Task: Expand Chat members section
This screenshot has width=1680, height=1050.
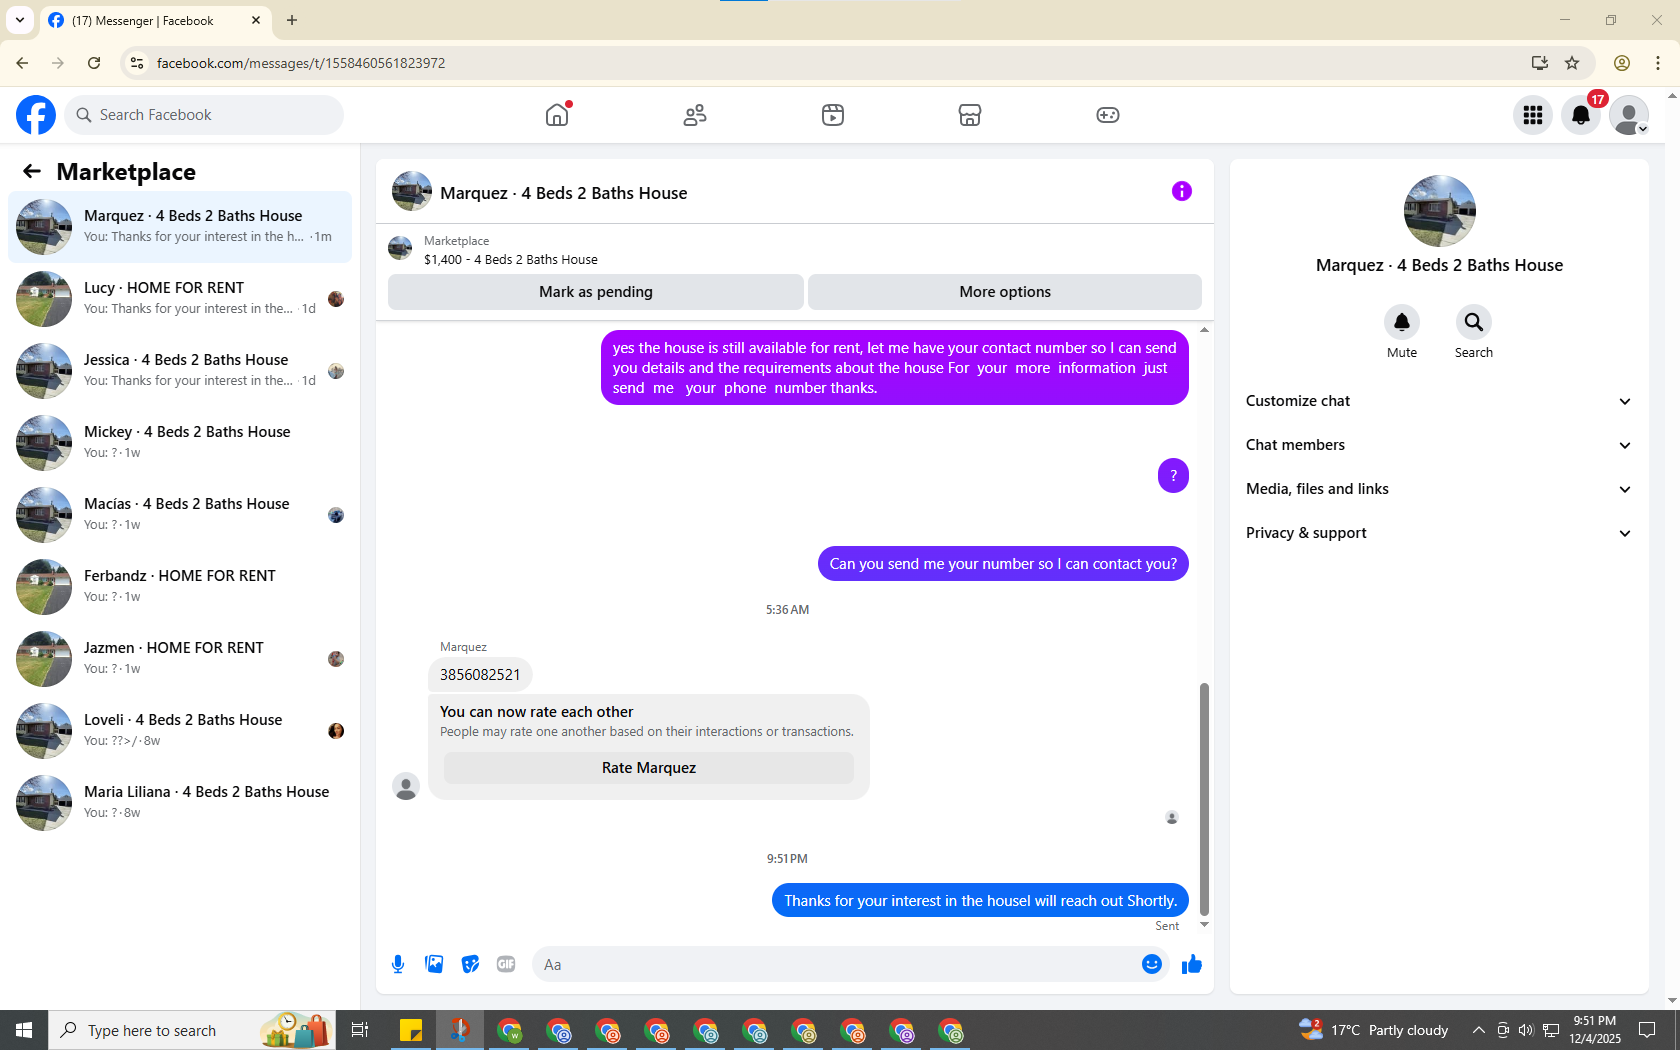Action: tap(1439, 445)
